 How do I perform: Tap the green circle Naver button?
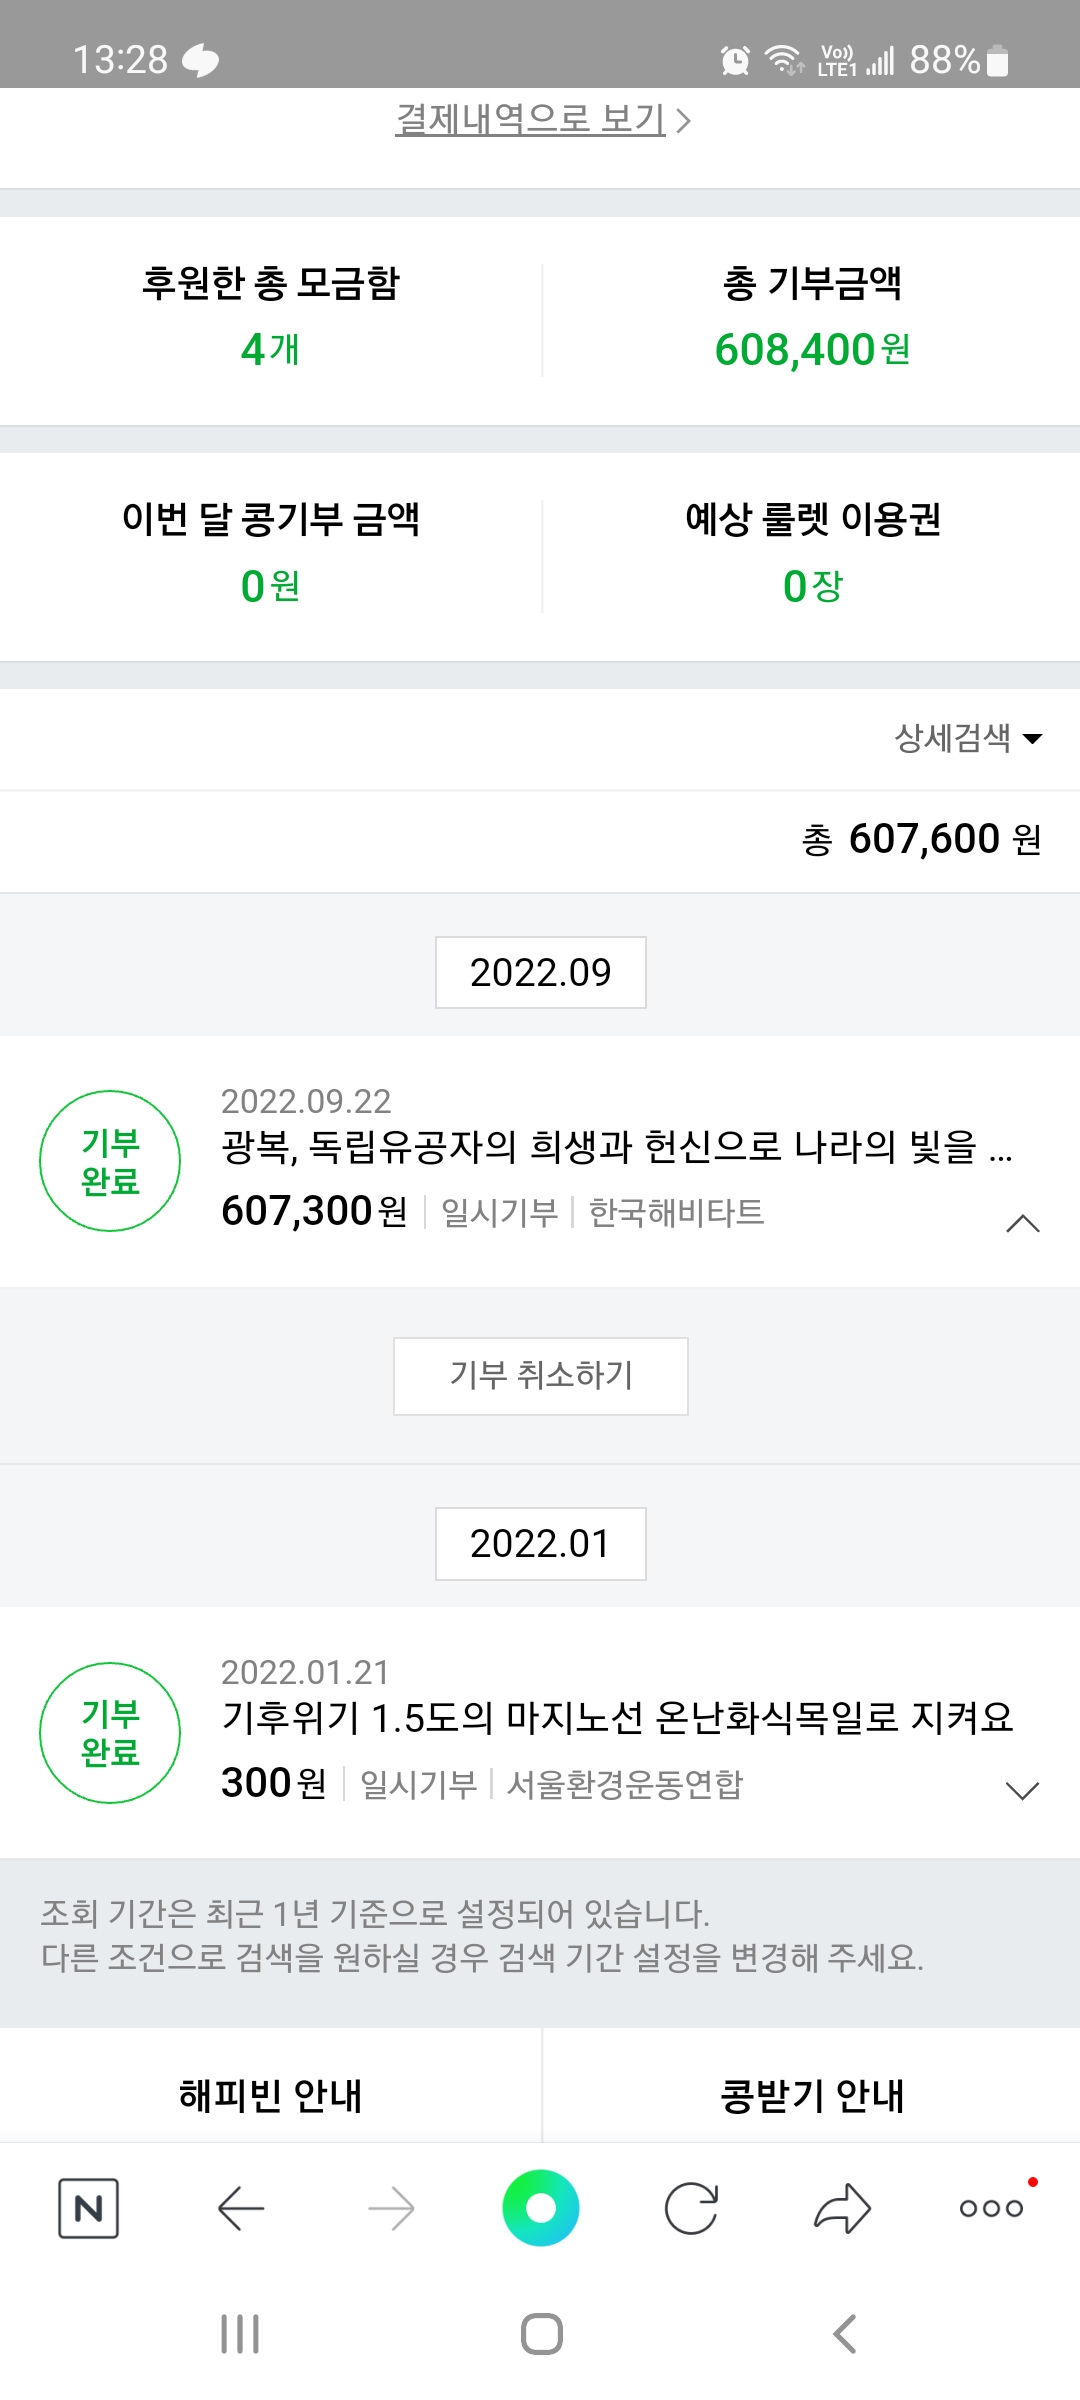pos(541,2208)
